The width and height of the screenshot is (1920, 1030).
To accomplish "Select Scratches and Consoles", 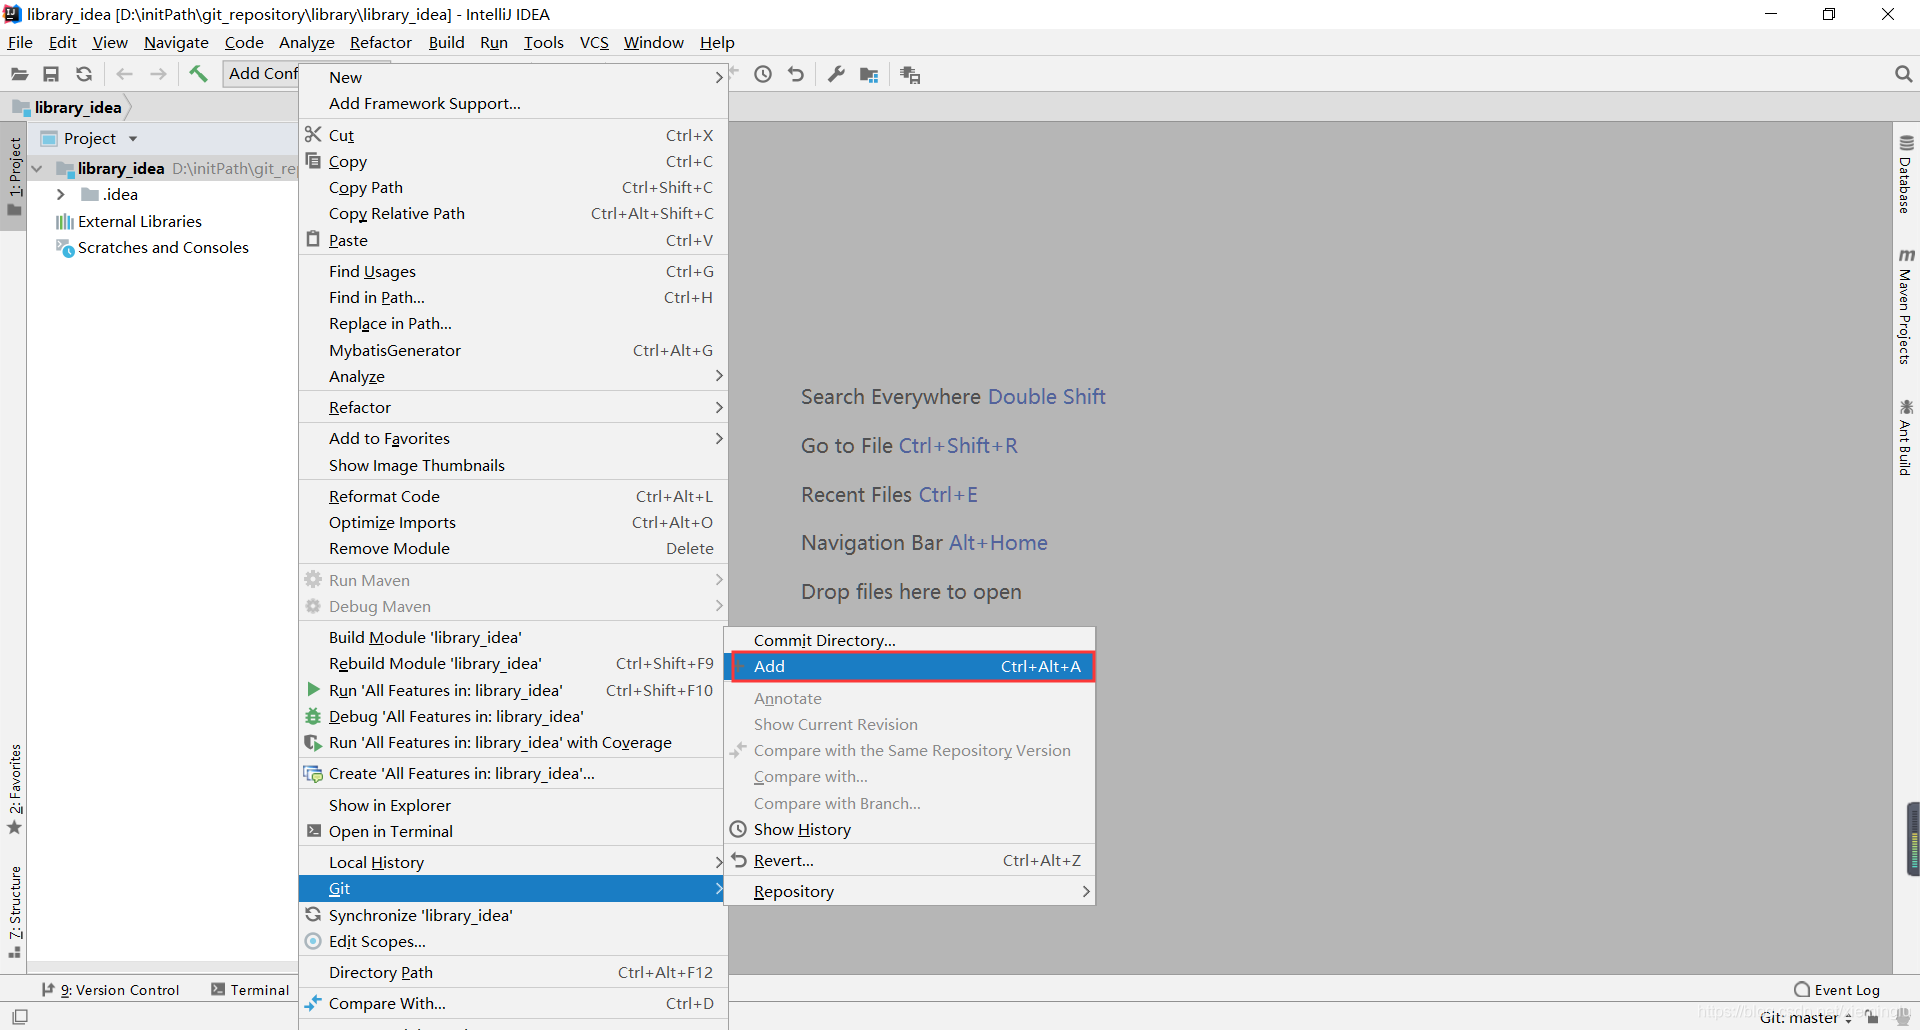I will point(163,247).
